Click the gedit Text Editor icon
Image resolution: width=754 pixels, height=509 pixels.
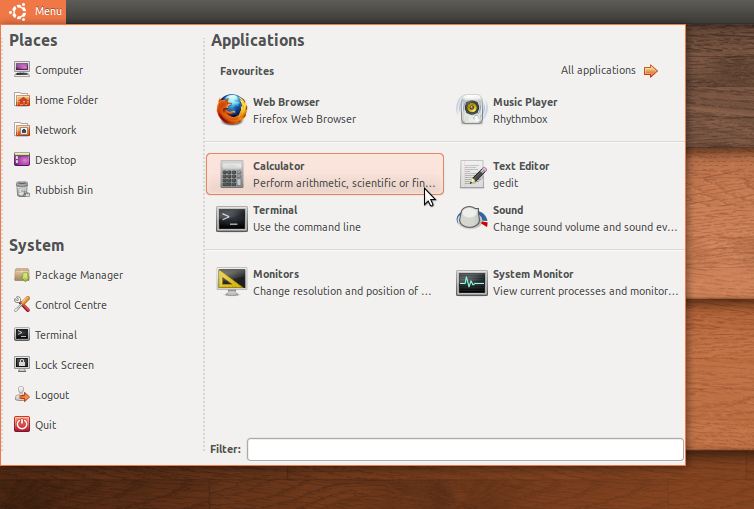[472, 174]
